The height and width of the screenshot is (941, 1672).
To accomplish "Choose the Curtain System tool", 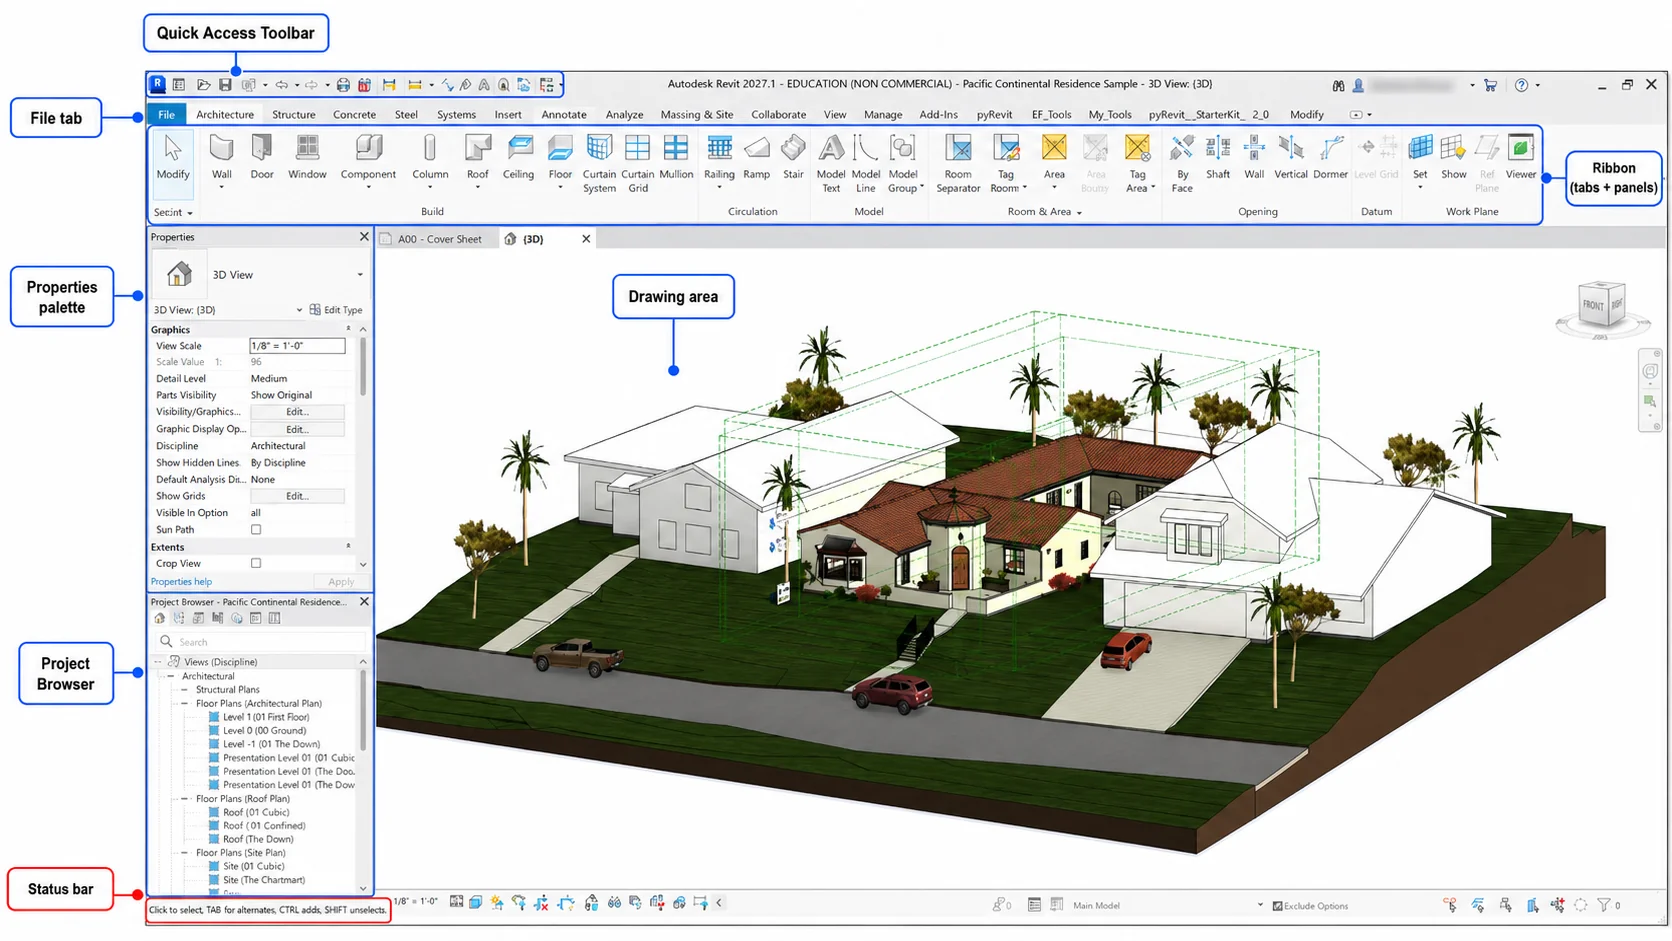I will (x=599, y=163).
